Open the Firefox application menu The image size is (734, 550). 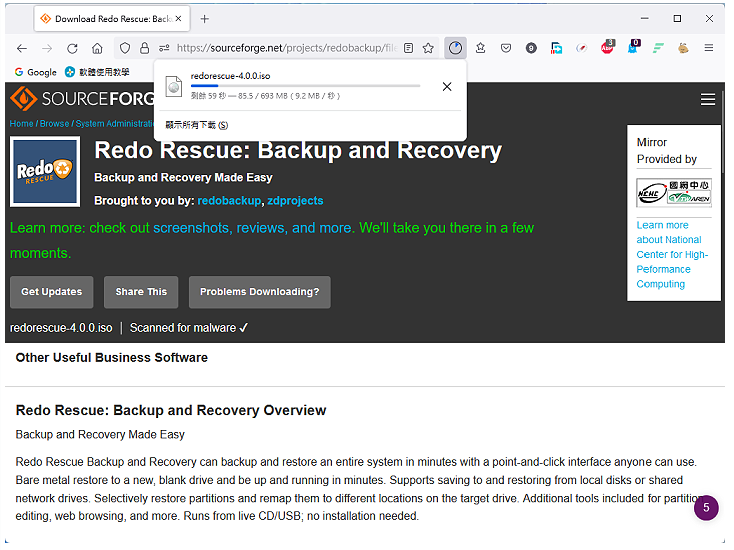(709, 48)
